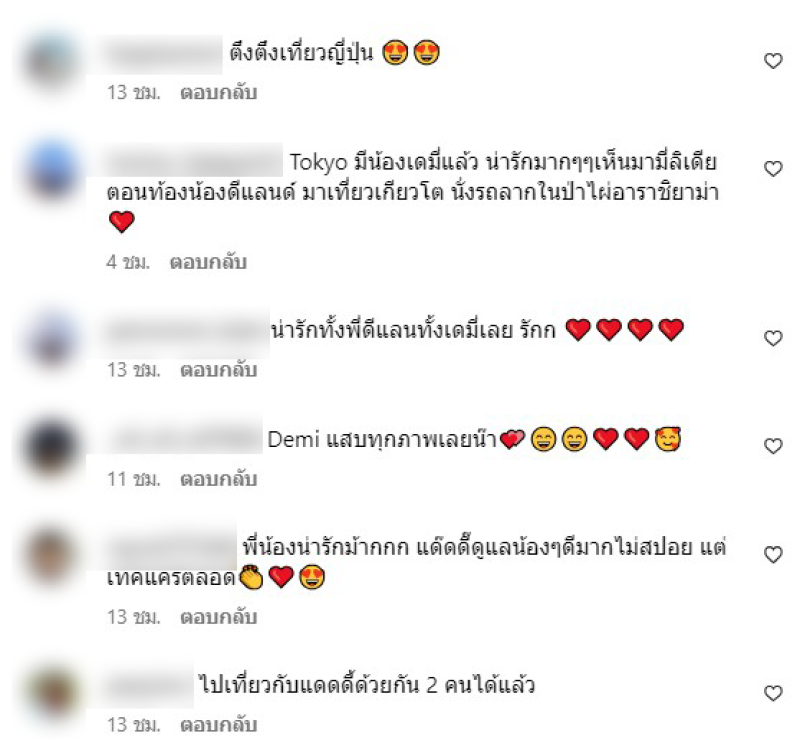
Task: Like the พี่น้องน่ารักม้ากกก comment
Action: (x=773, y=555)
